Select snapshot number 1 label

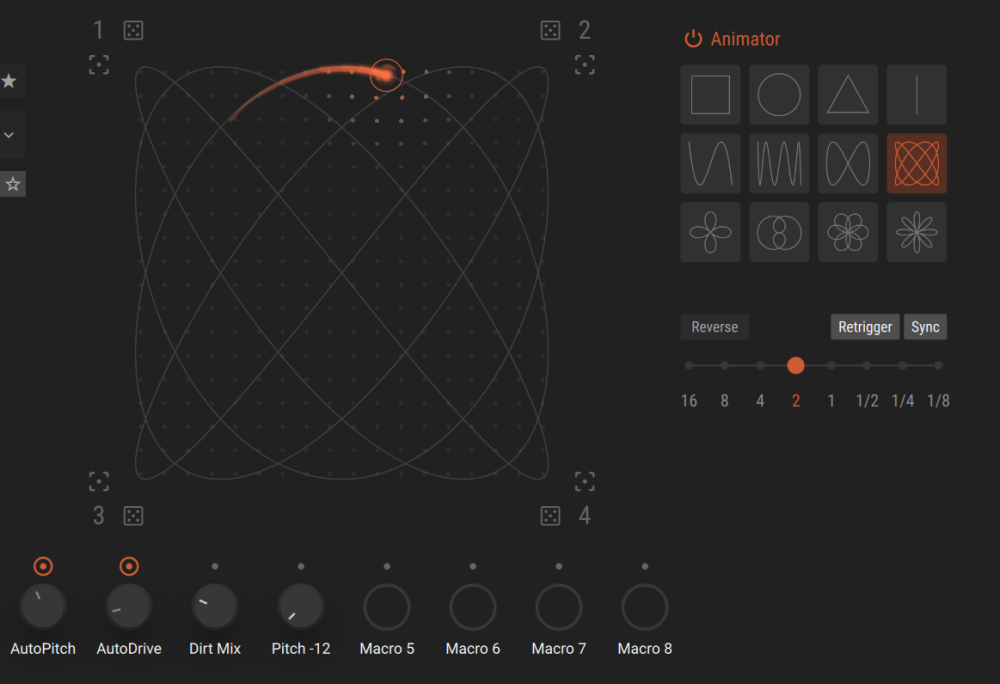tap(98, 30)
